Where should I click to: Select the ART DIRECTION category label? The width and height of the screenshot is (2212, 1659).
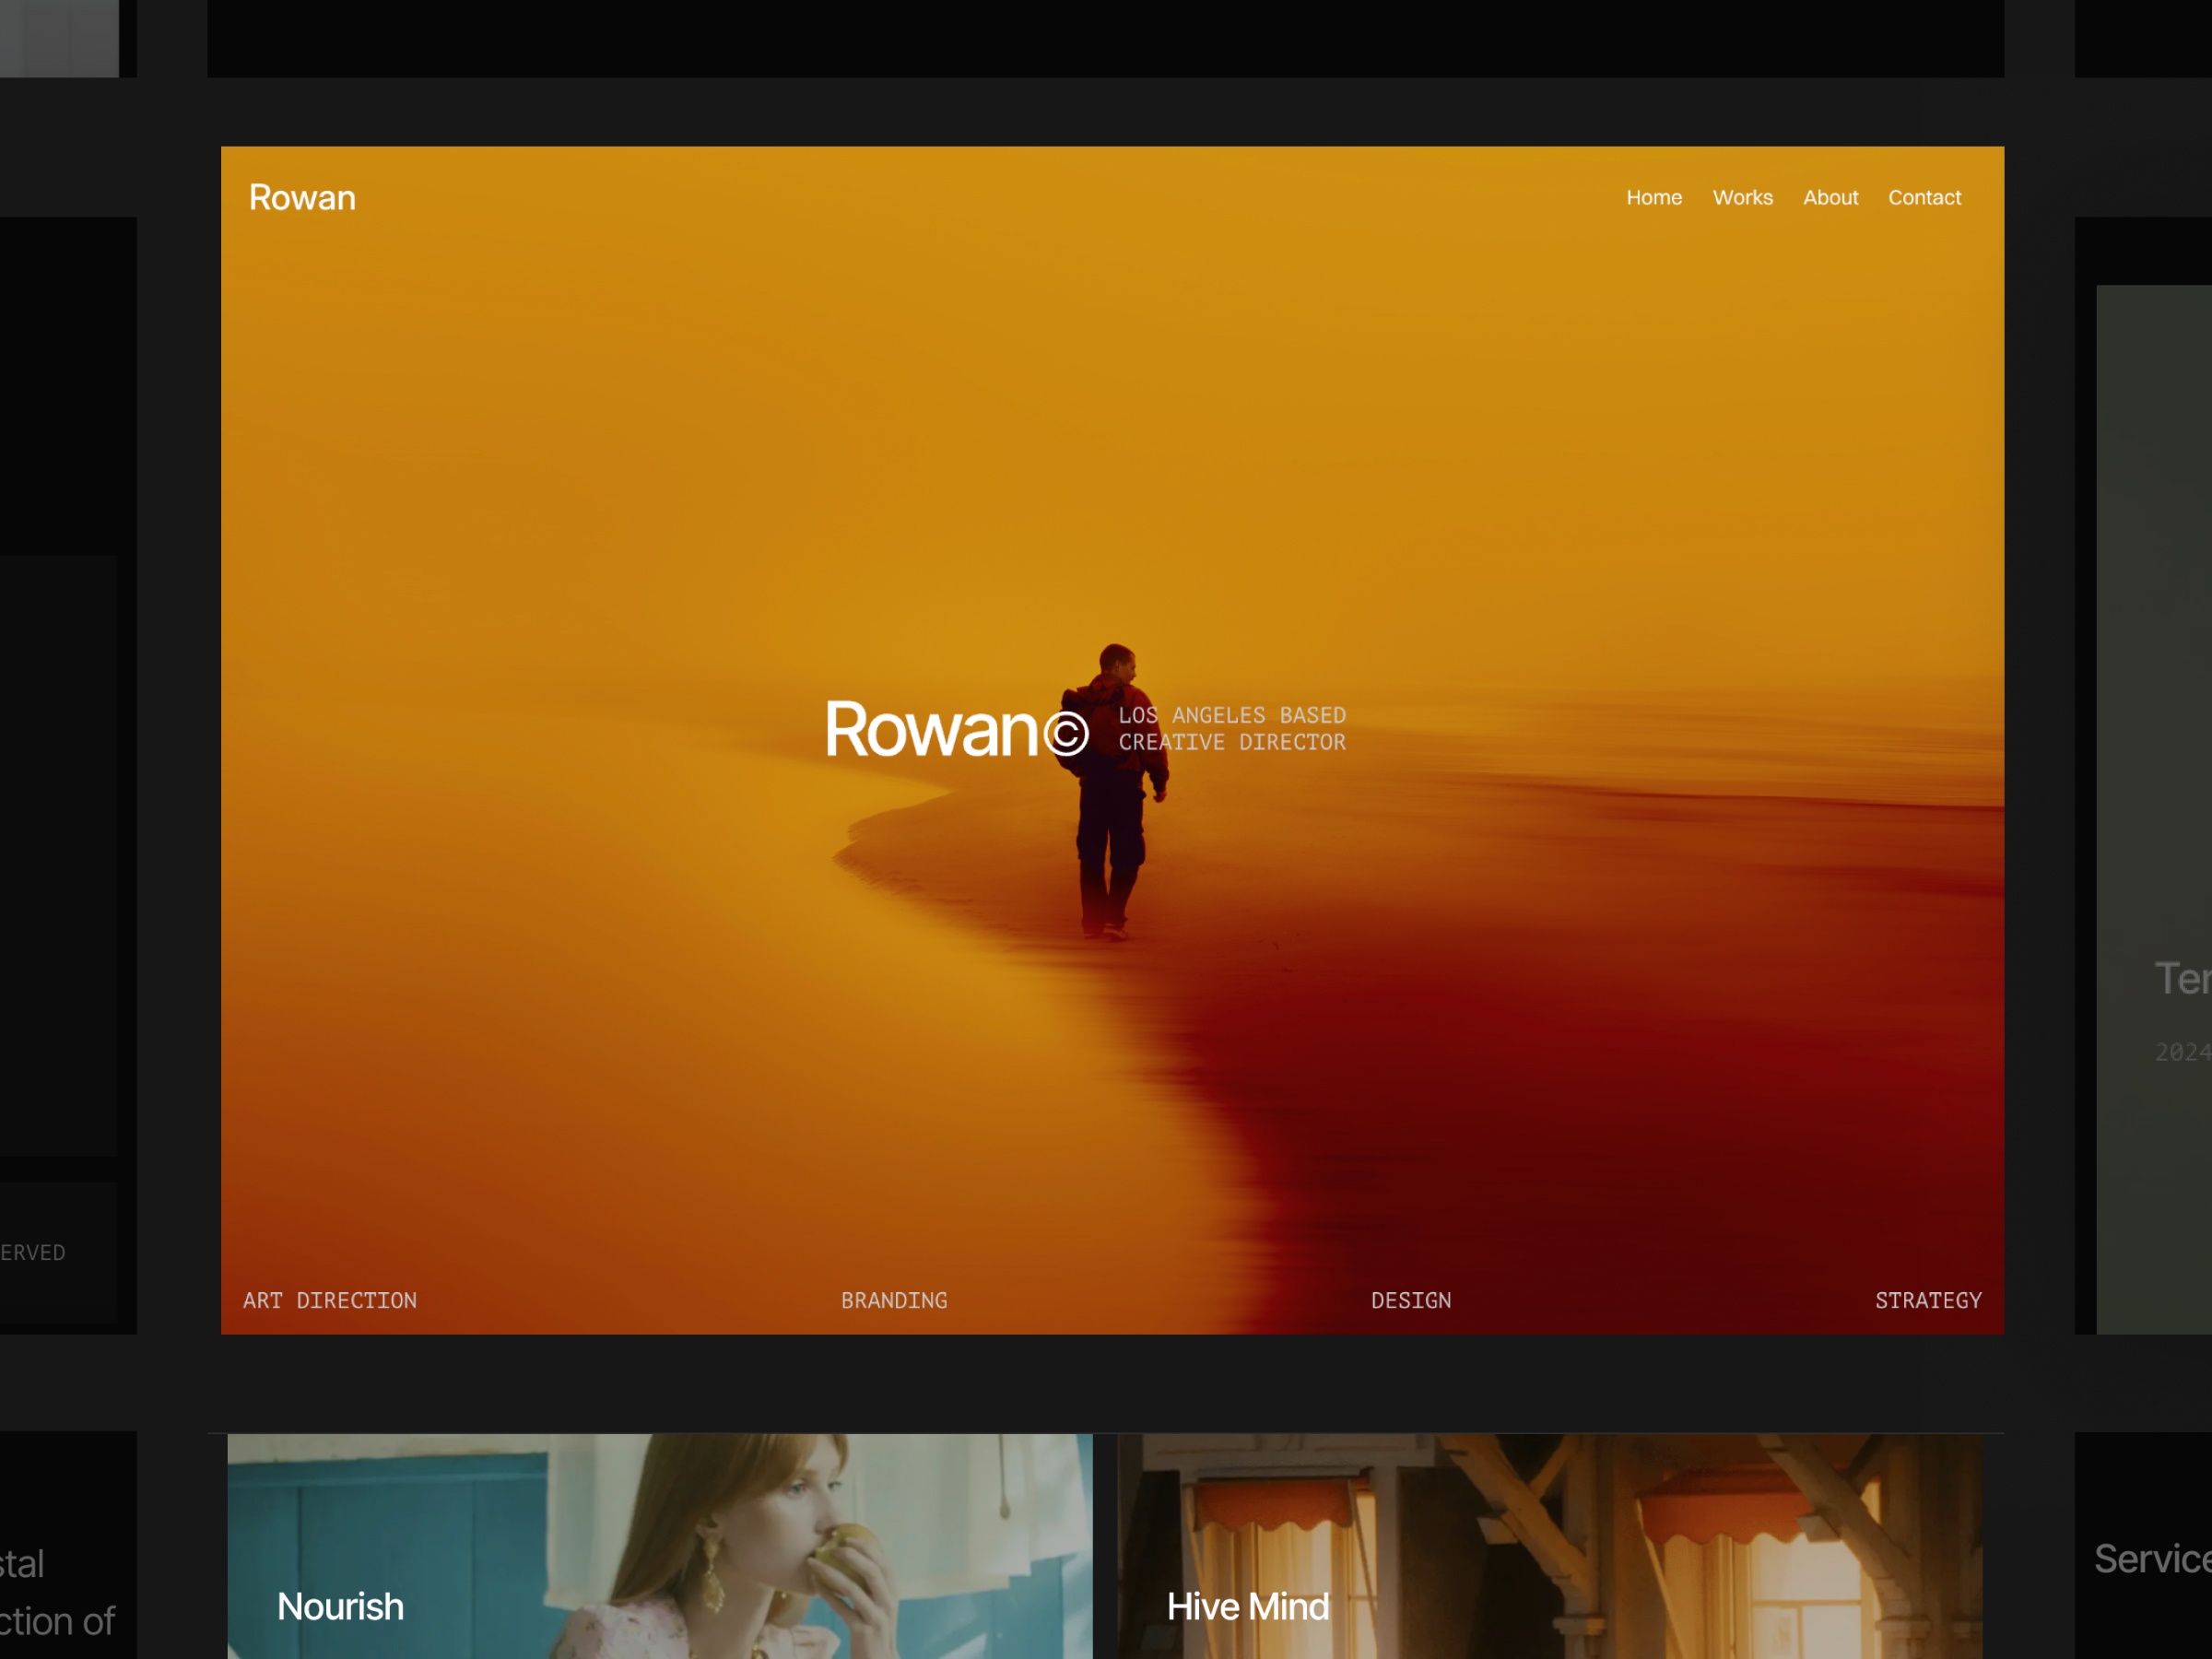[330, 1301]
